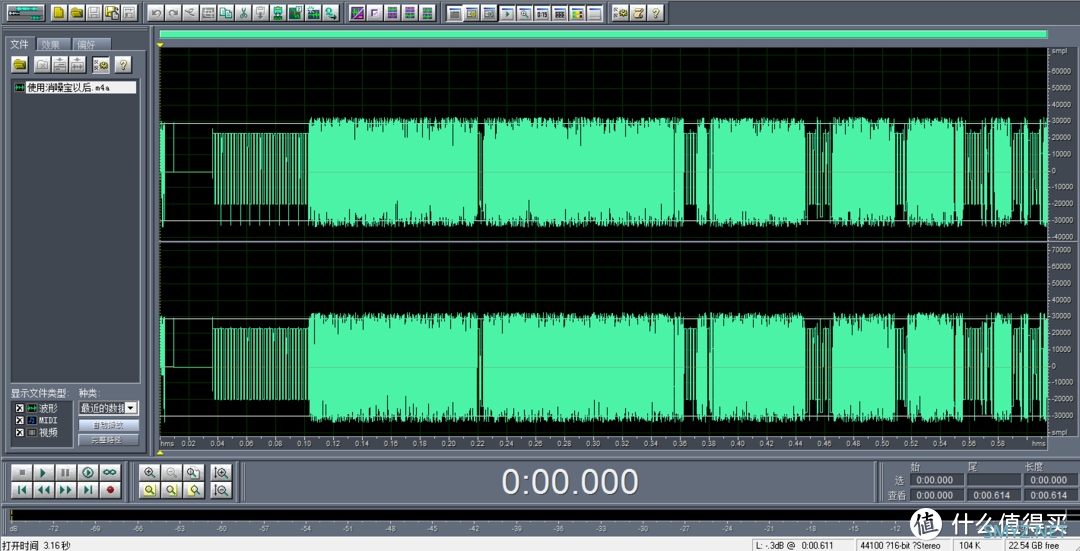Click the 0:15 time display toolbar button

542,12
